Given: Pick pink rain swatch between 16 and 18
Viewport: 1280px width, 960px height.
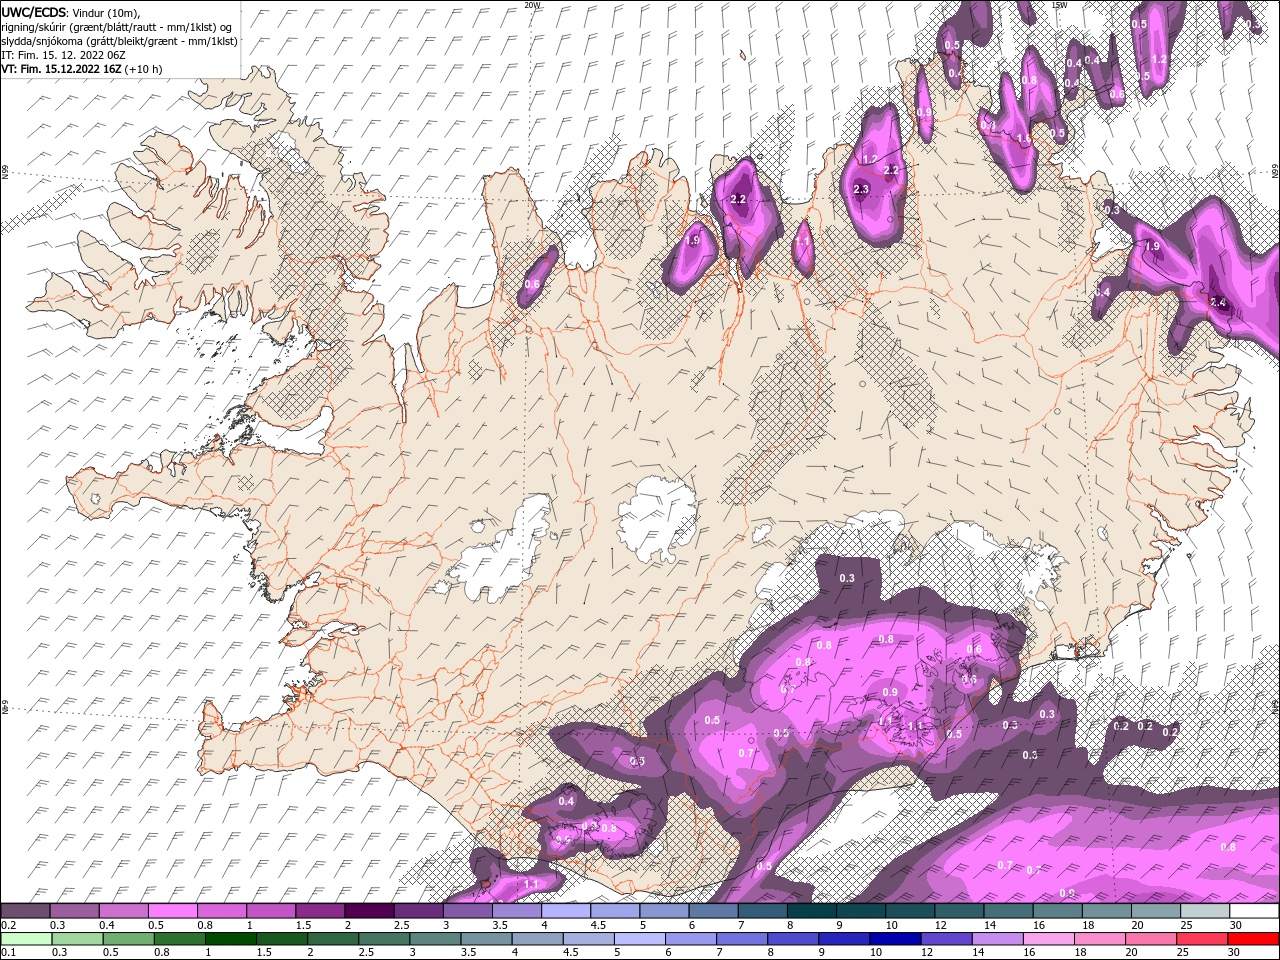Looking at the screenshot, I should click(1050, 940).
